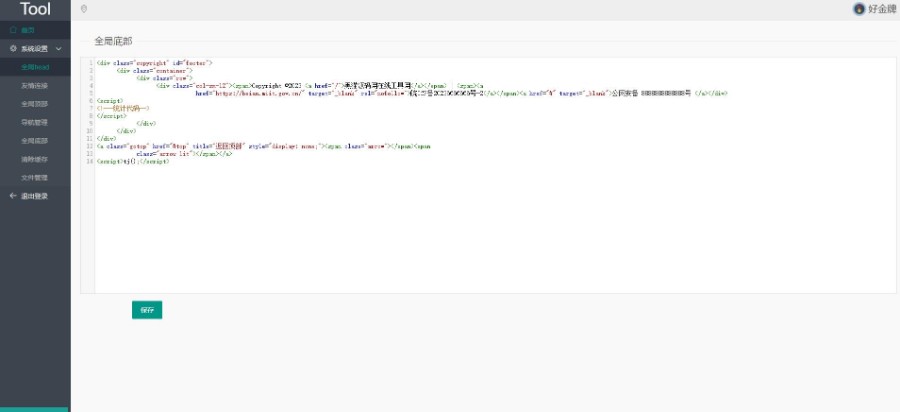Click the a class="gotop" code line

[x=263, y=146]
